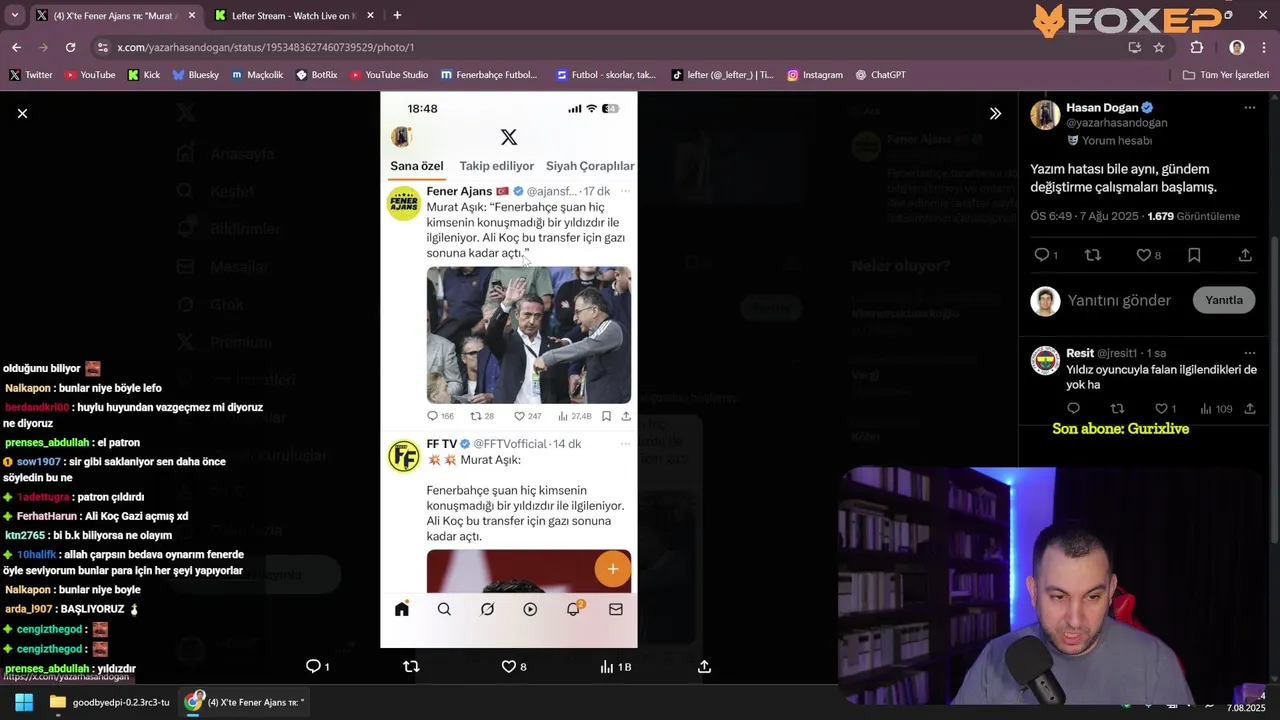1280x720 pixels.
Task: Open the Bluesky bookmark
Action: coord(196,75)
